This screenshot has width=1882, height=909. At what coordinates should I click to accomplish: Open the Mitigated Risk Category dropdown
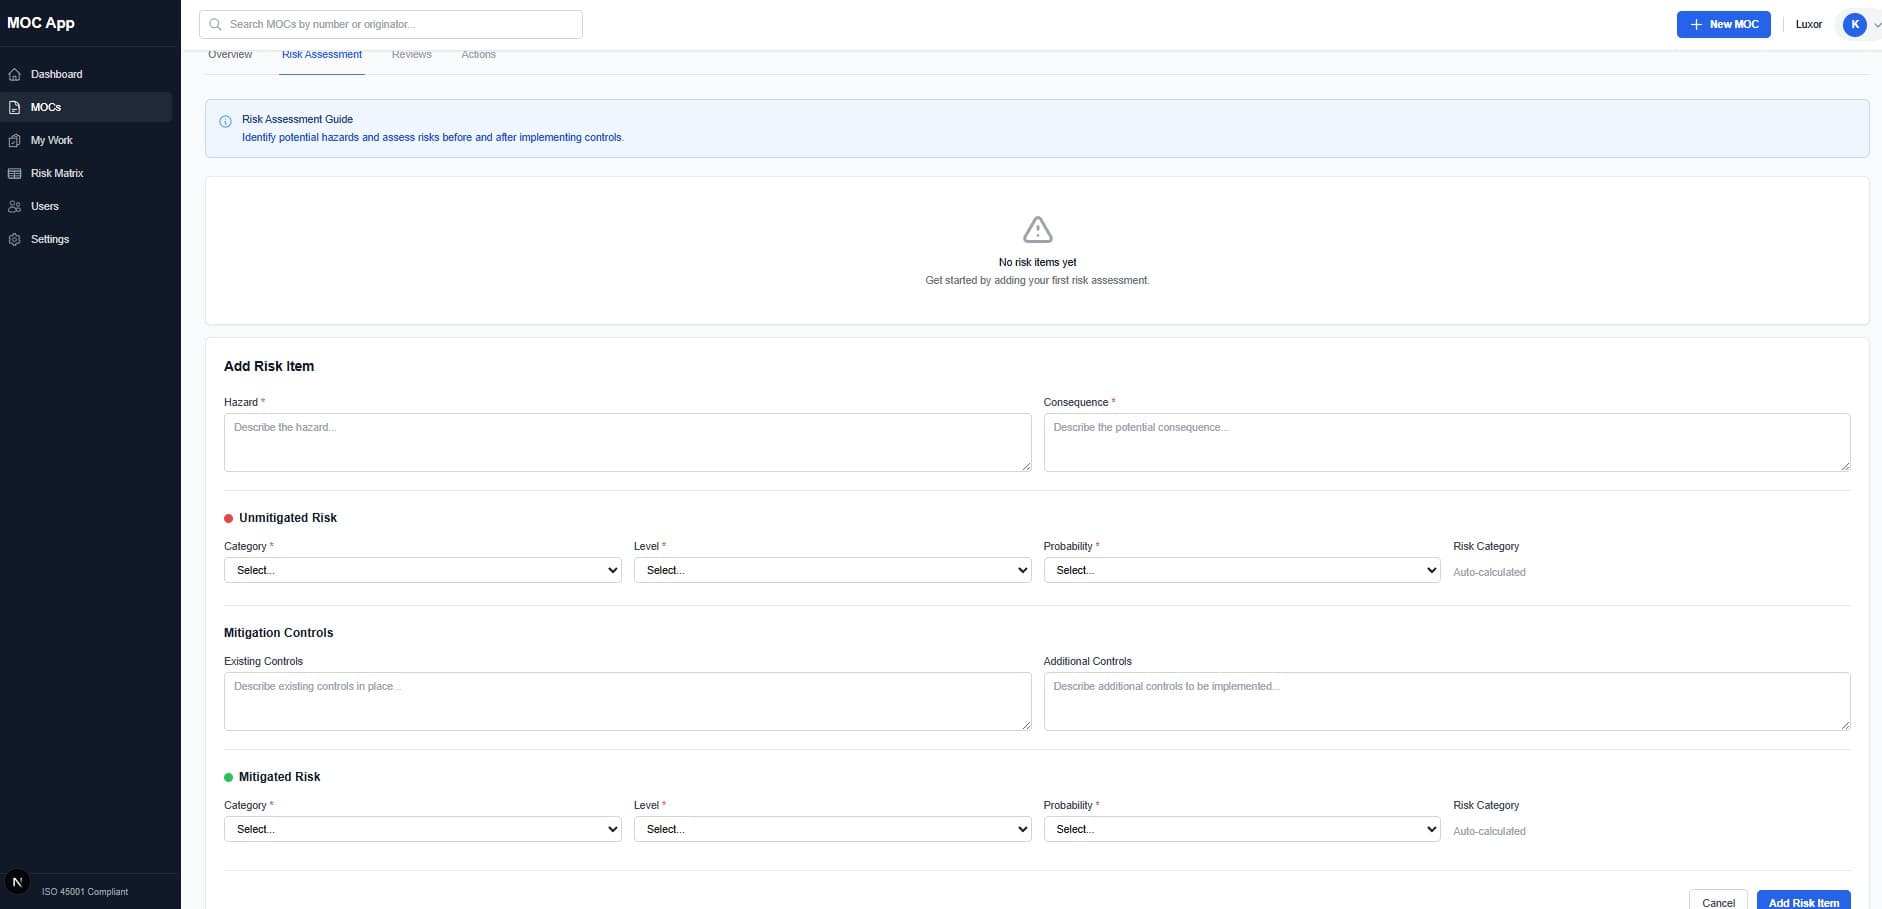coord(422,829)
